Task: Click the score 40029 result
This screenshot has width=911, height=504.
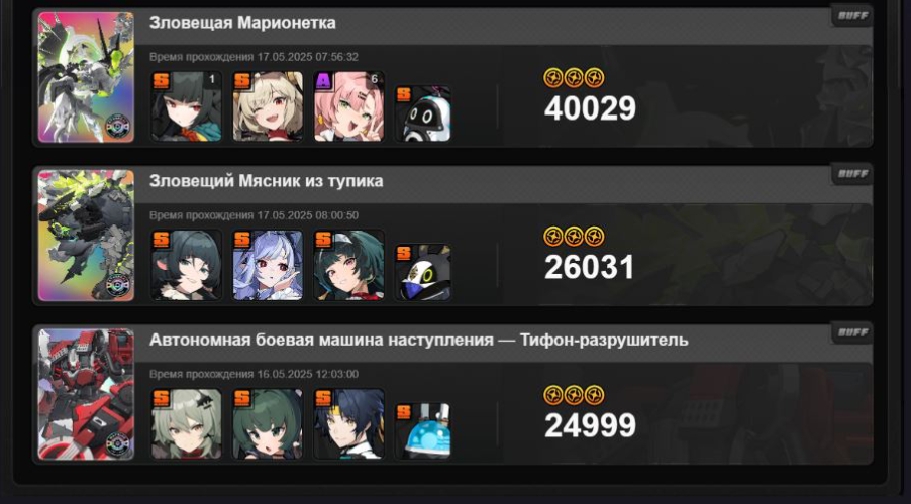Action: [589, 109]
